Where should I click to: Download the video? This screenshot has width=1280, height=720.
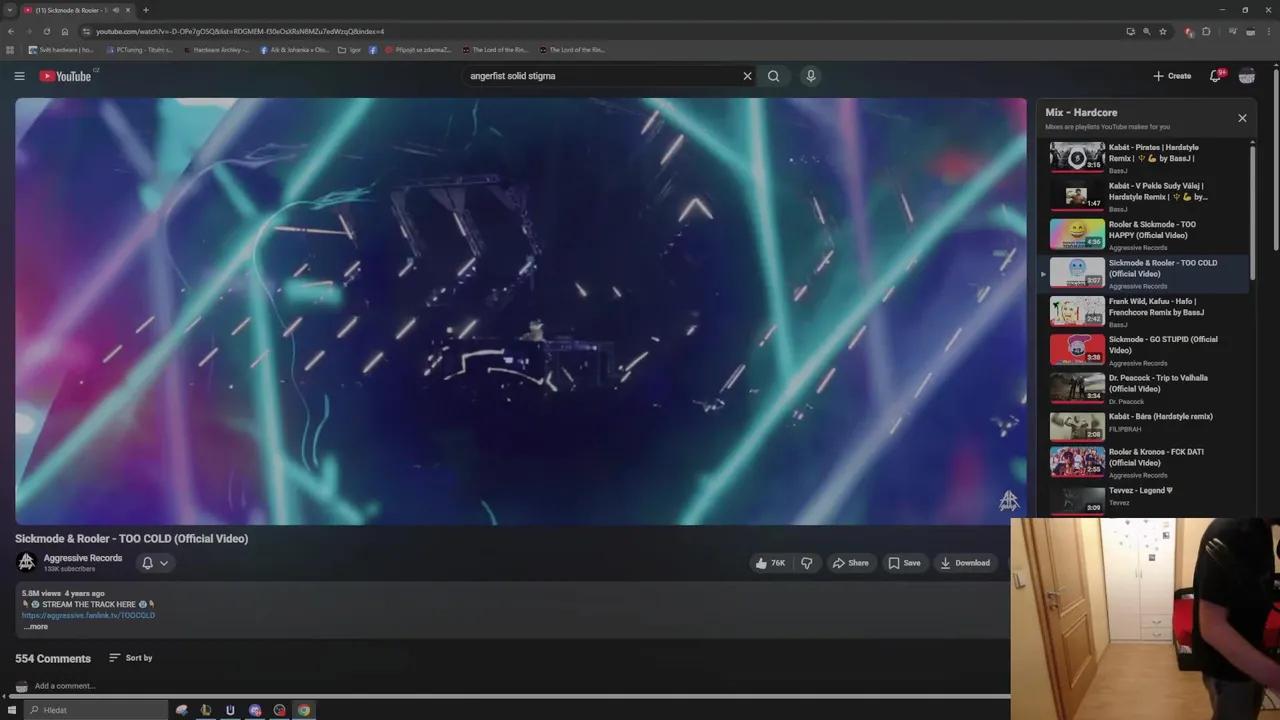coord(966,563)
